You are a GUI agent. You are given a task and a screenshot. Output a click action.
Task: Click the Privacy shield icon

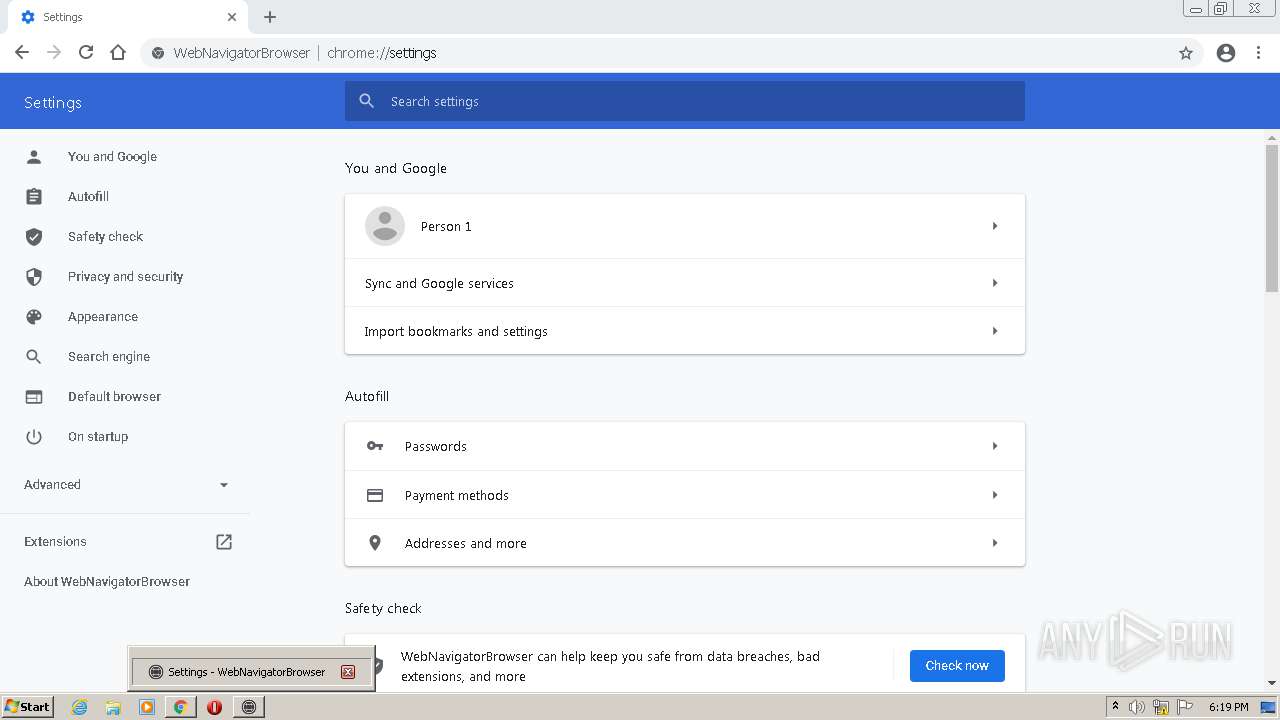tap(34, 276)
